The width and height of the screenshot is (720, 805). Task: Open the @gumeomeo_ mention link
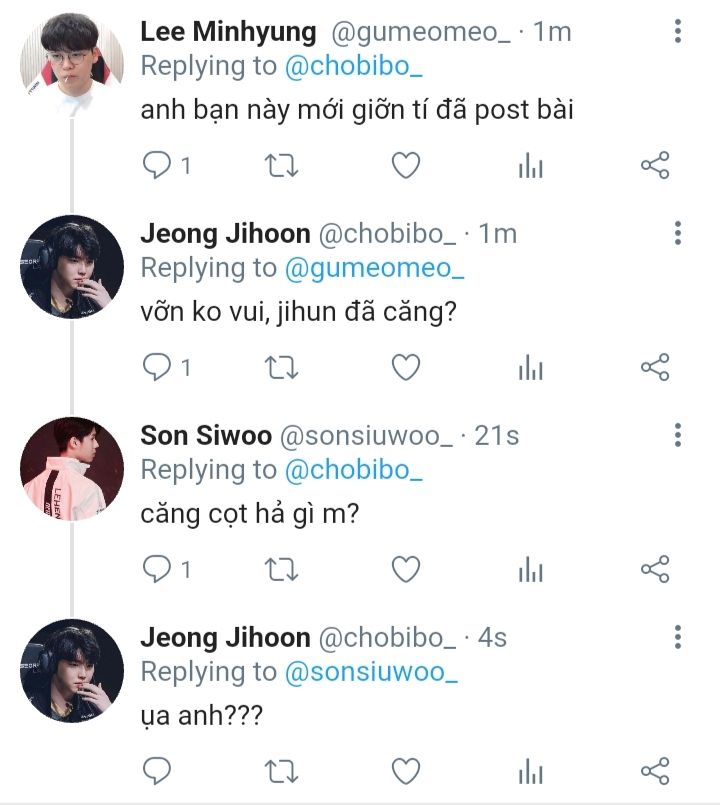(376, 268)
